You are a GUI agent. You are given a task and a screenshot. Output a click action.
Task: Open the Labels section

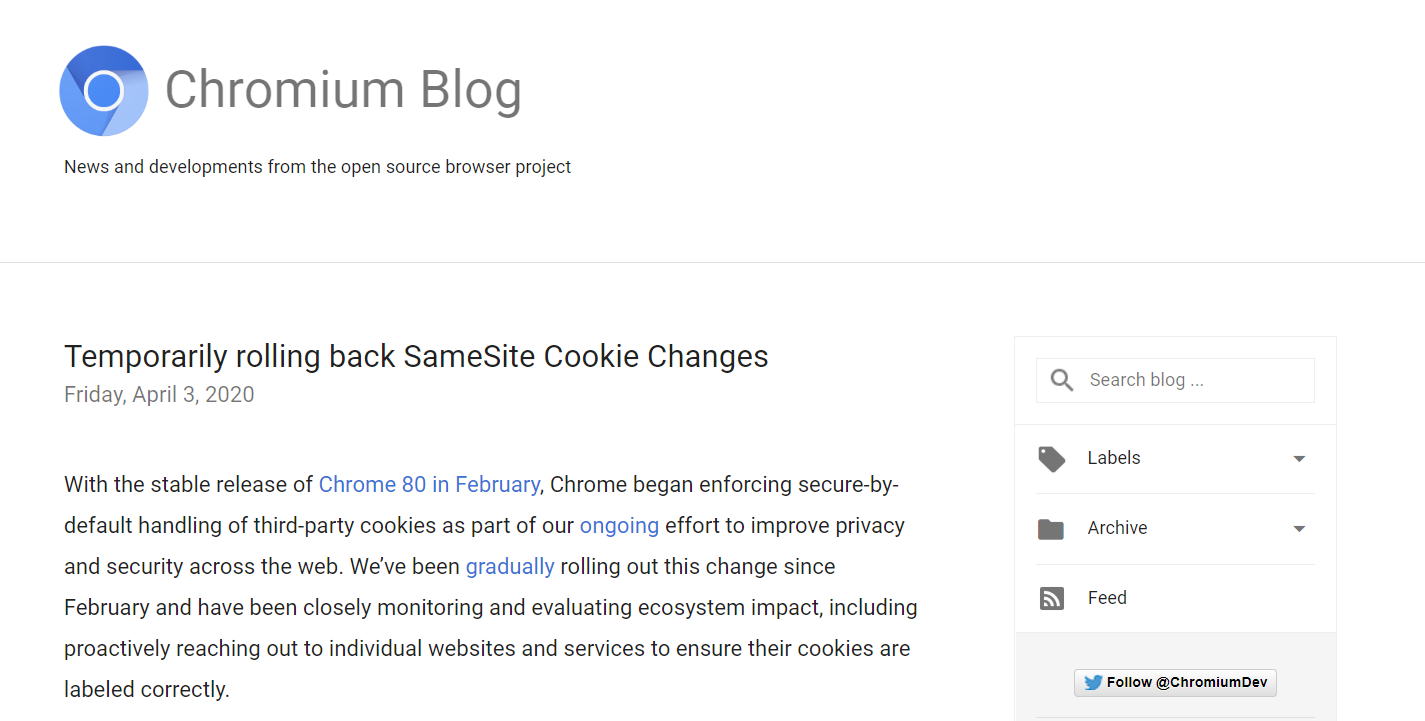pyautogui.click(x=1114, y=458)
